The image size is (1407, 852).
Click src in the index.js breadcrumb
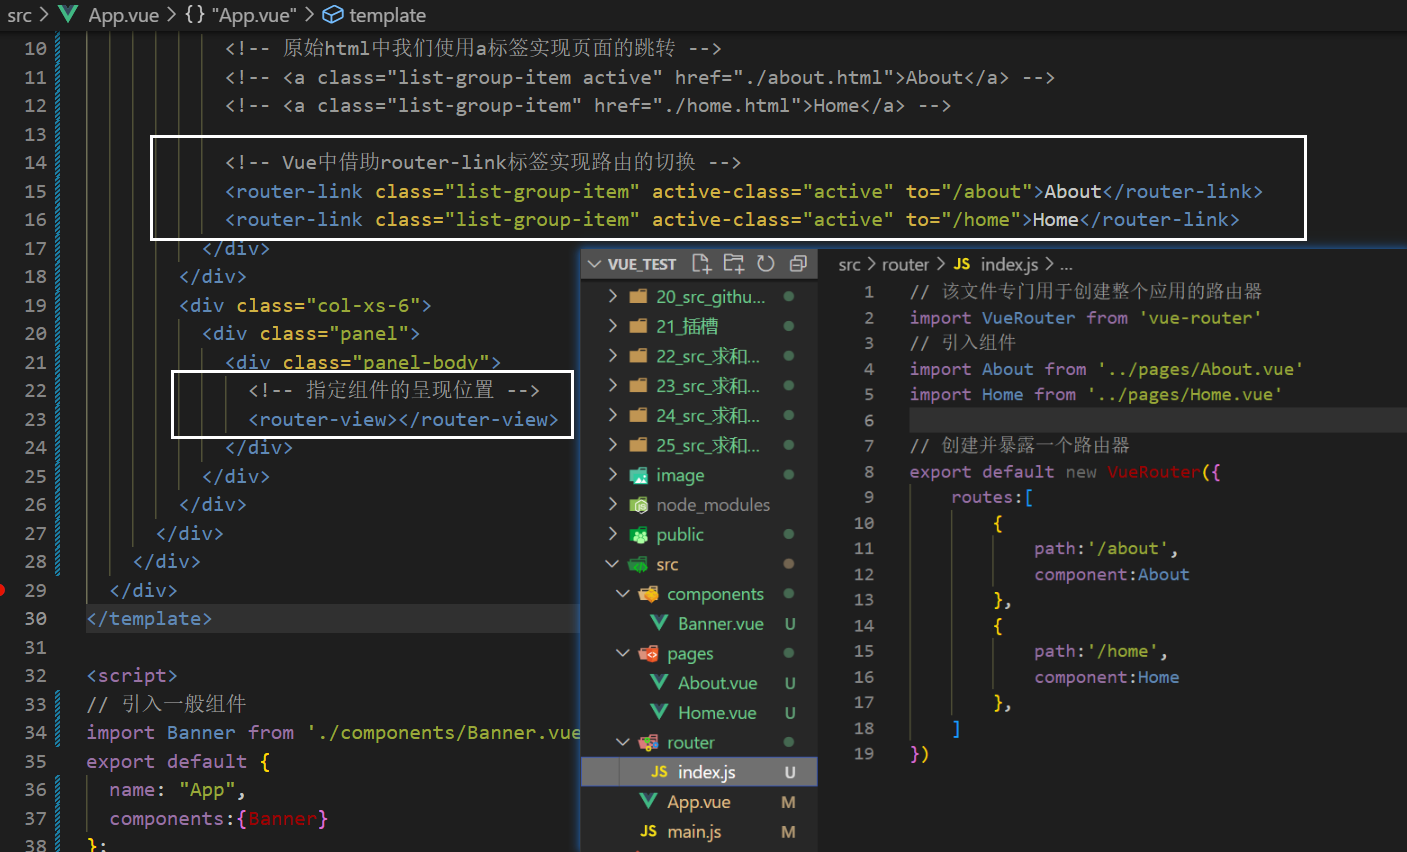pos(849,264)
